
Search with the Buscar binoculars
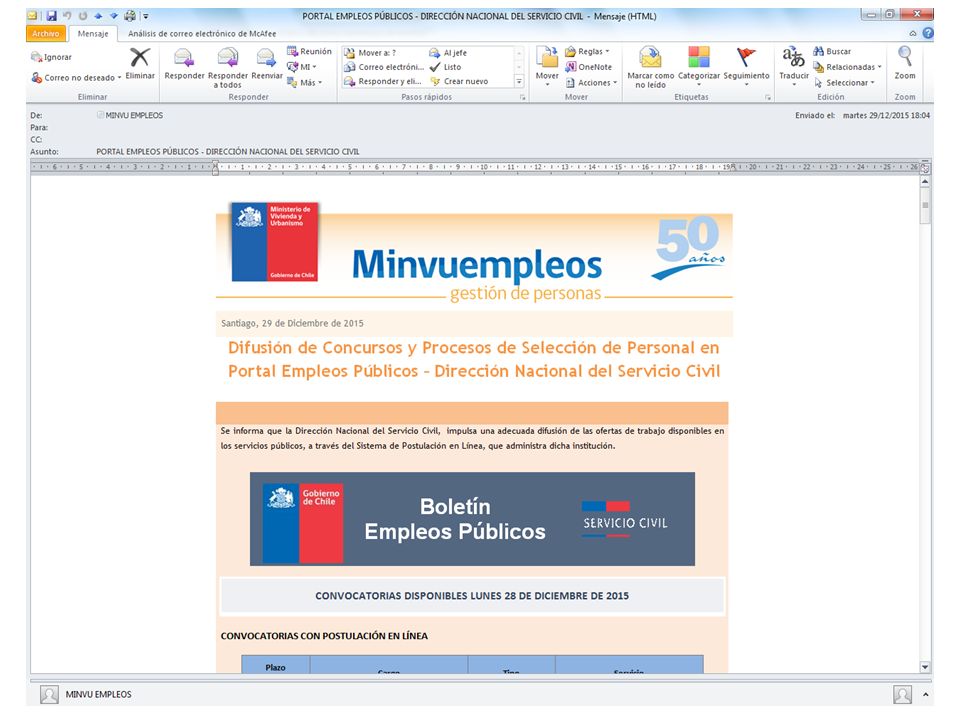pos(832,51)
